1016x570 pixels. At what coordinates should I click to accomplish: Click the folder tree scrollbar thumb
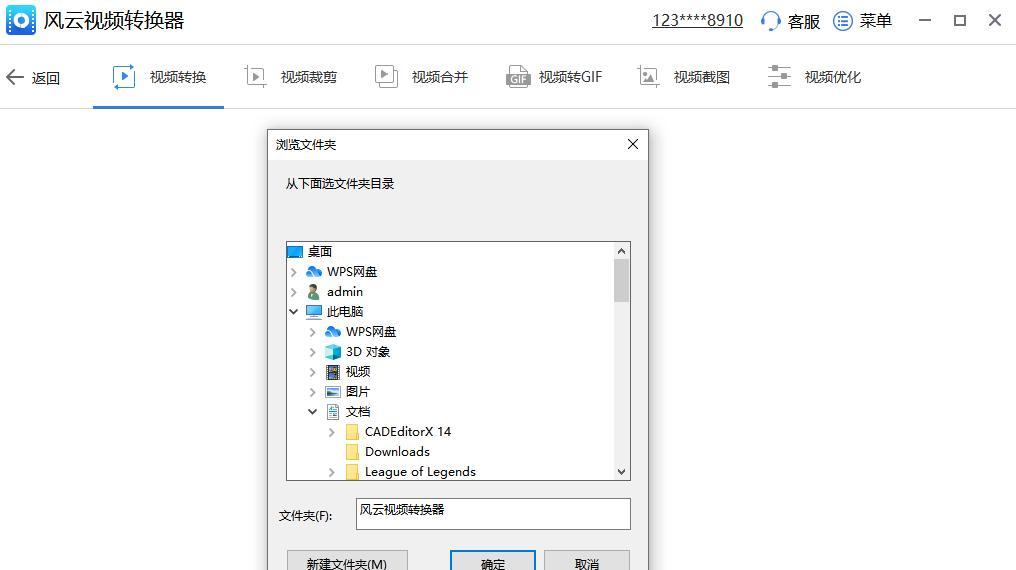[x=621, y=280]
